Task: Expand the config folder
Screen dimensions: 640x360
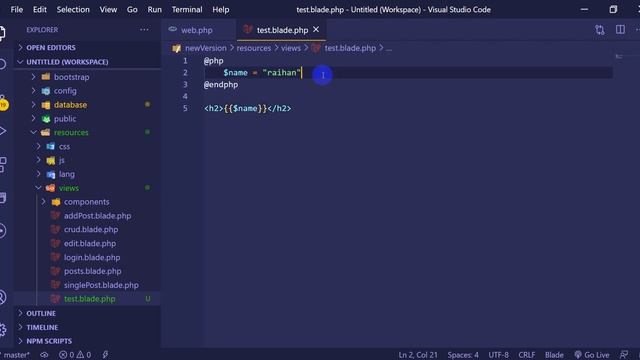Action: [65, 91]
